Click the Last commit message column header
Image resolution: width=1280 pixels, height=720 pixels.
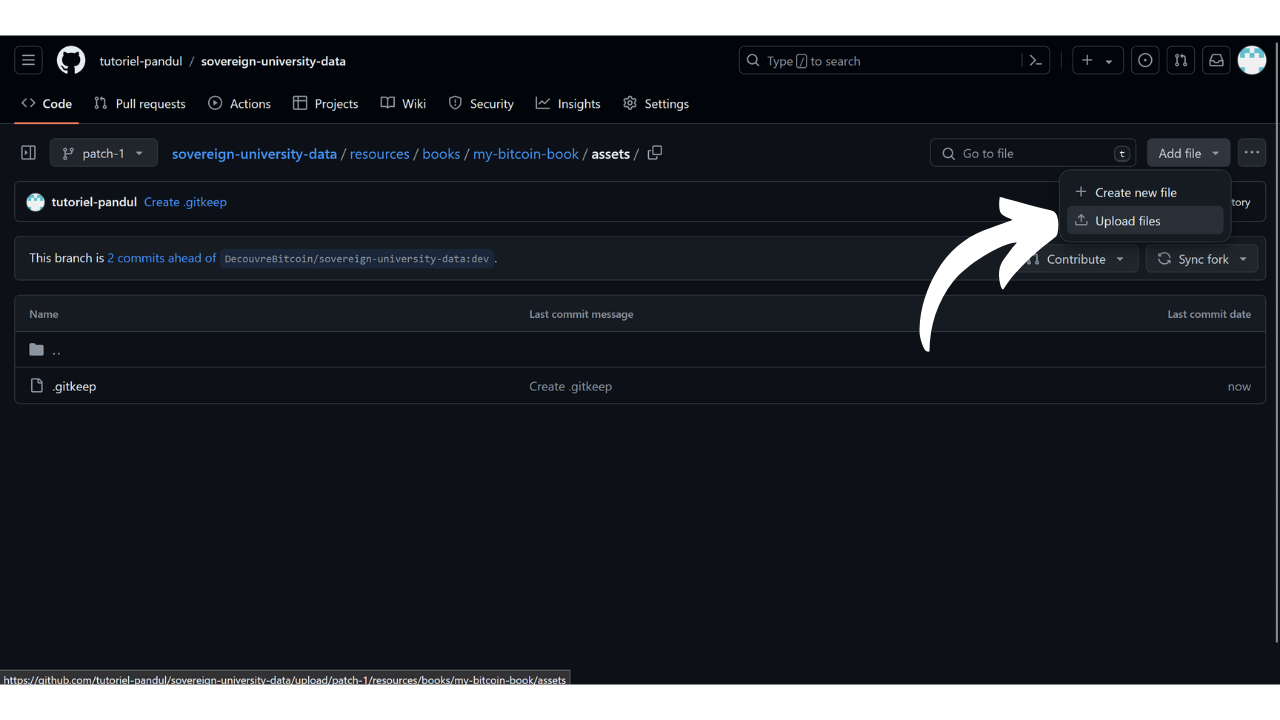point(581,314)
